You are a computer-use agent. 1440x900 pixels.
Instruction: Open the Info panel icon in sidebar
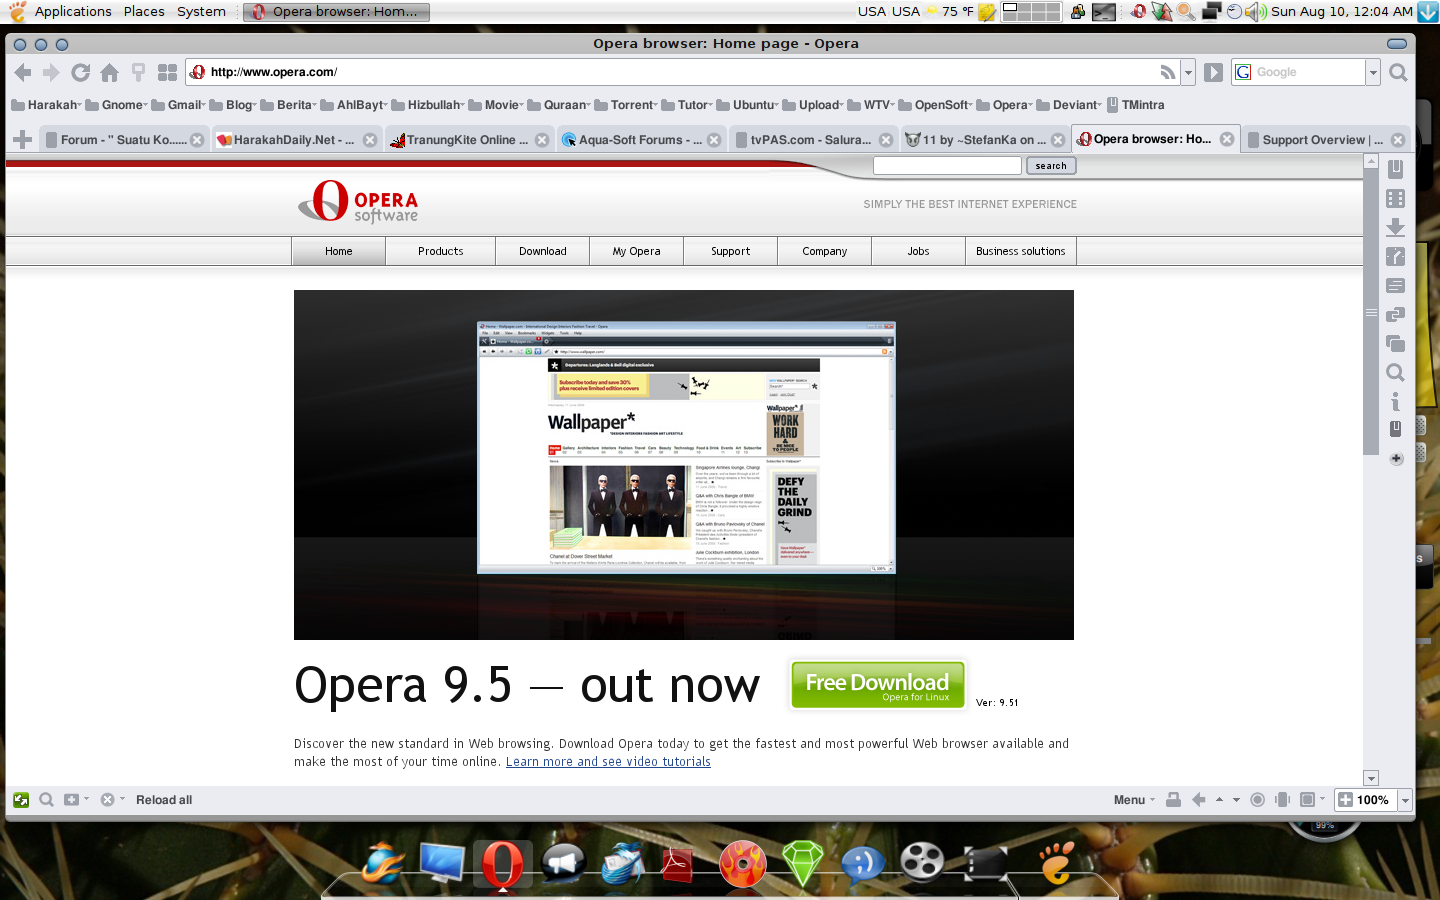(1396, 401)
